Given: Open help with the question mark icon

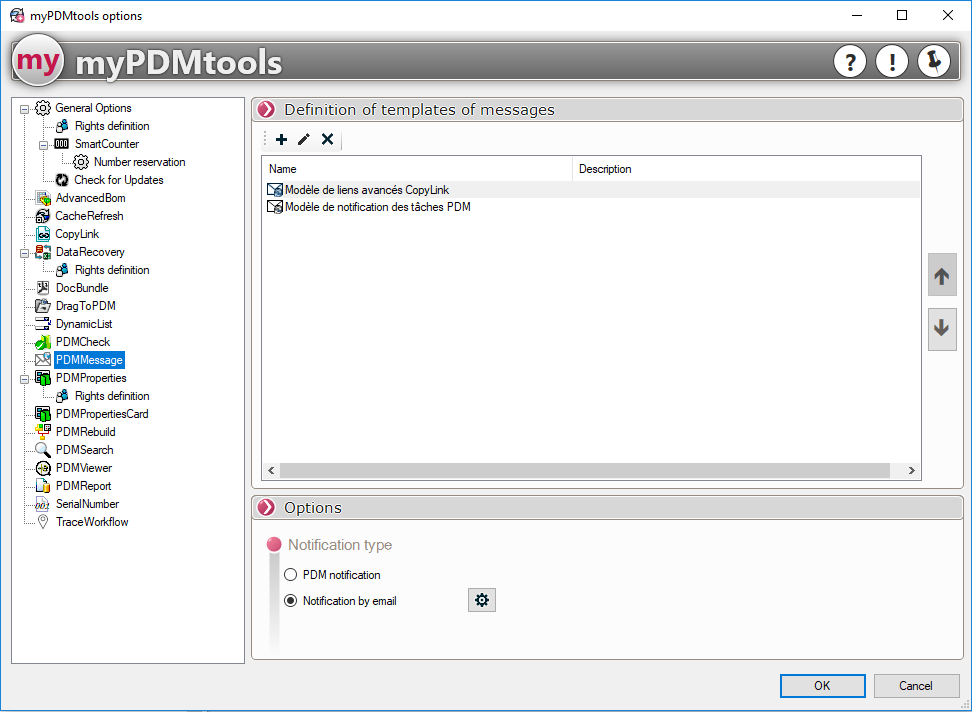Looking at the screenshot, I should click(849, 62).
